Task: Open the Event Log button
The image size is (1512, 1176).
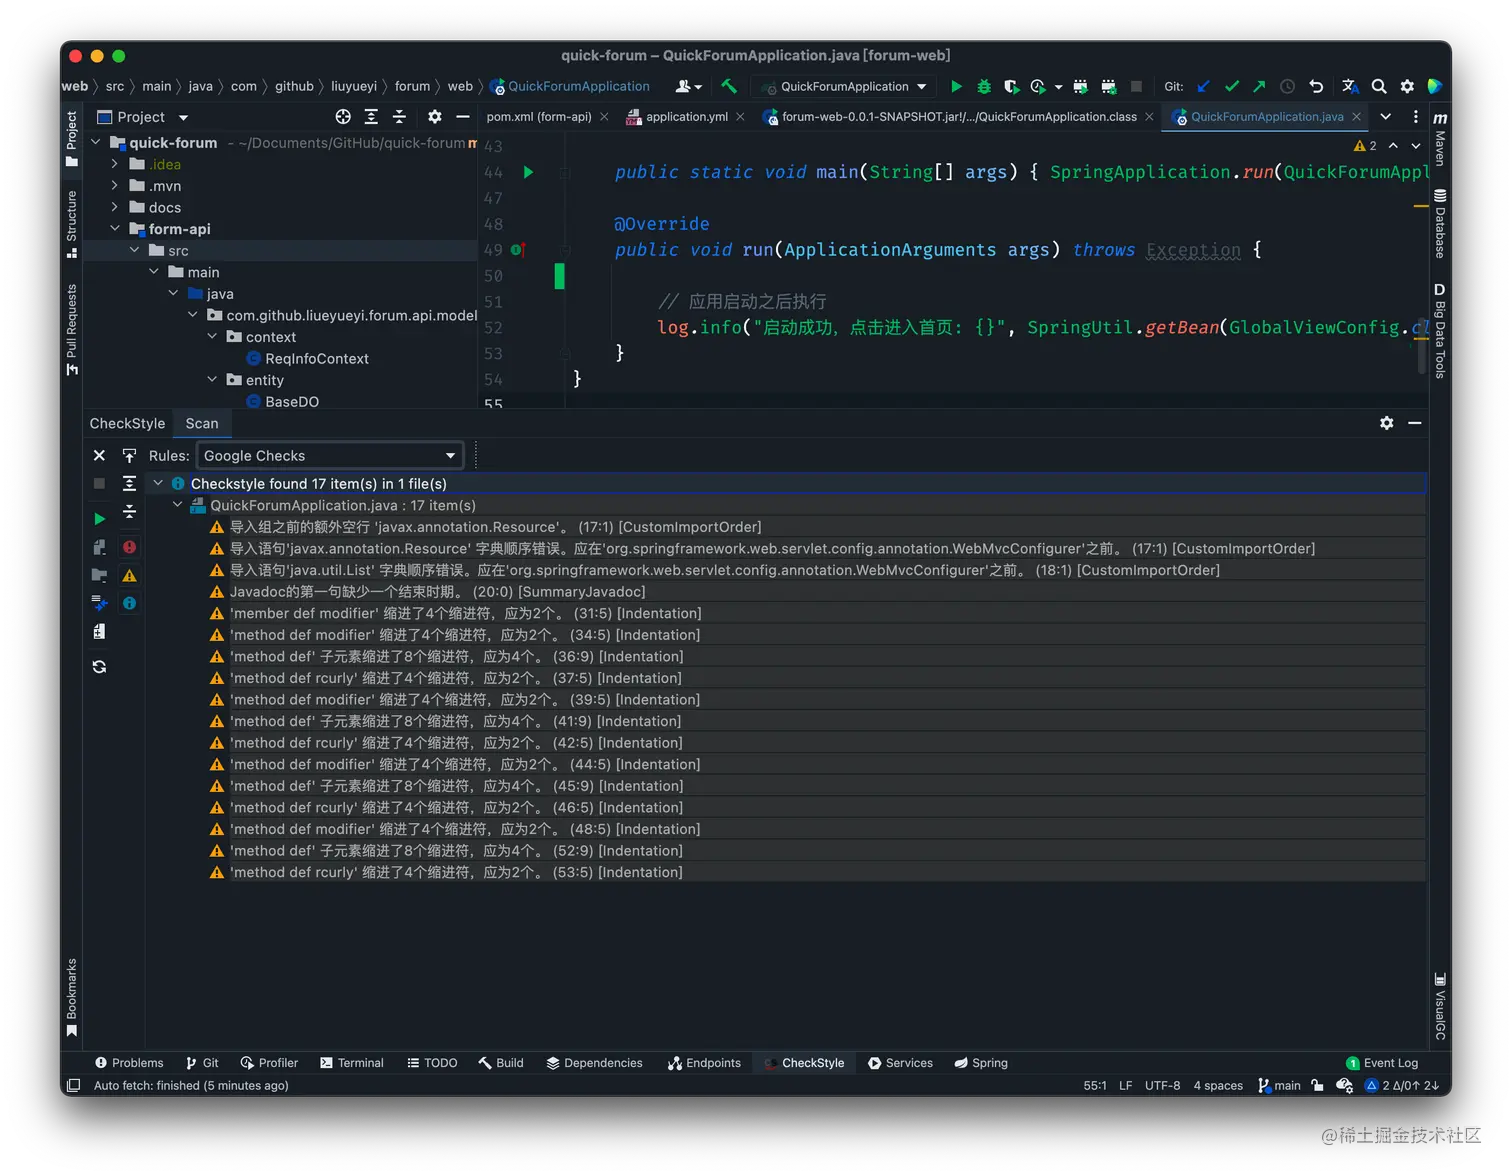Action: click(1382, 1063)
